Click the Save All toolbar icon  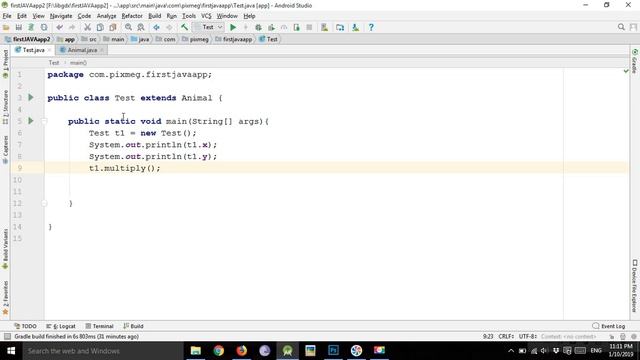pyautogui.click(x=19, y=27)
